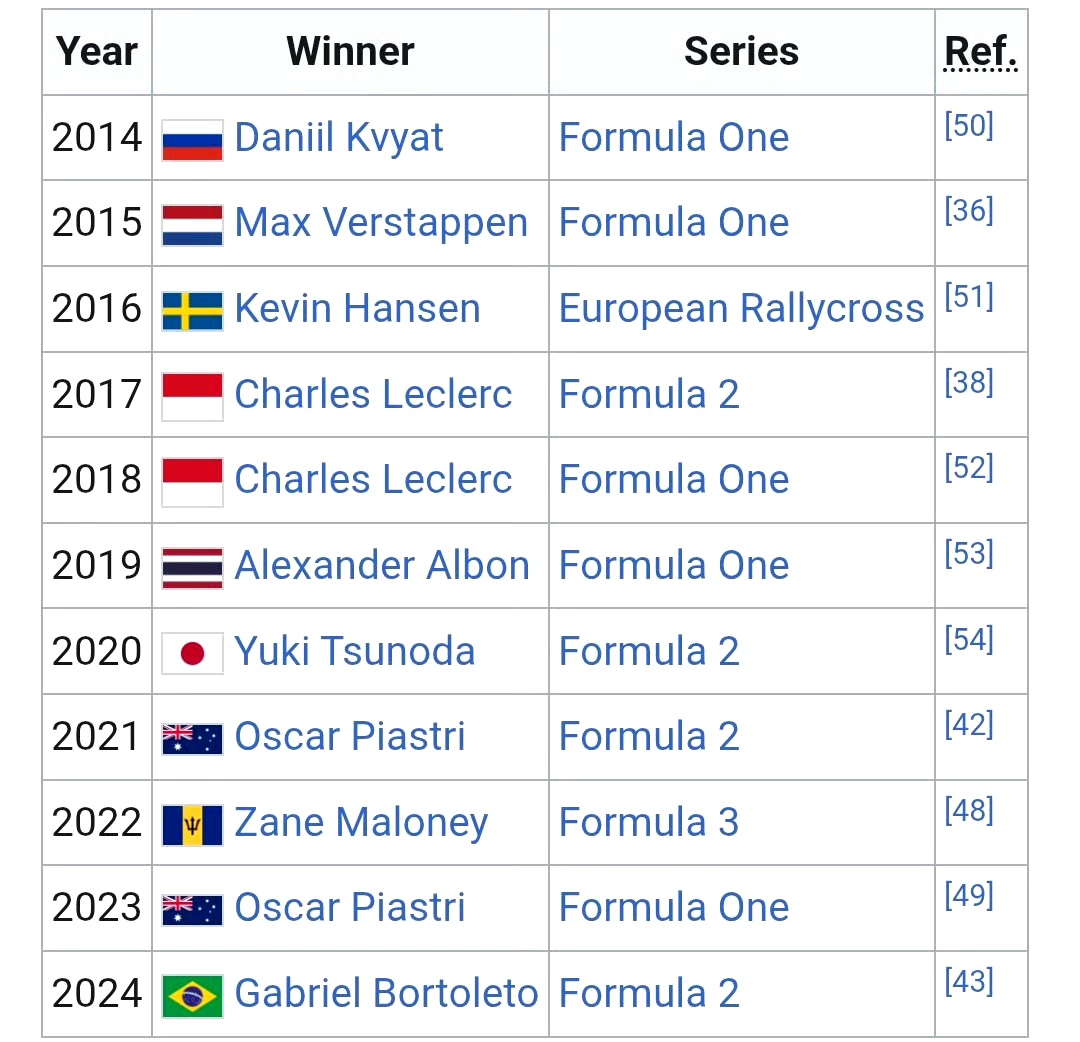The width and height of the screenshot is (1080, 1042).
Task: Click the Ref. column header abbreviation
Action: click(980, 52)
